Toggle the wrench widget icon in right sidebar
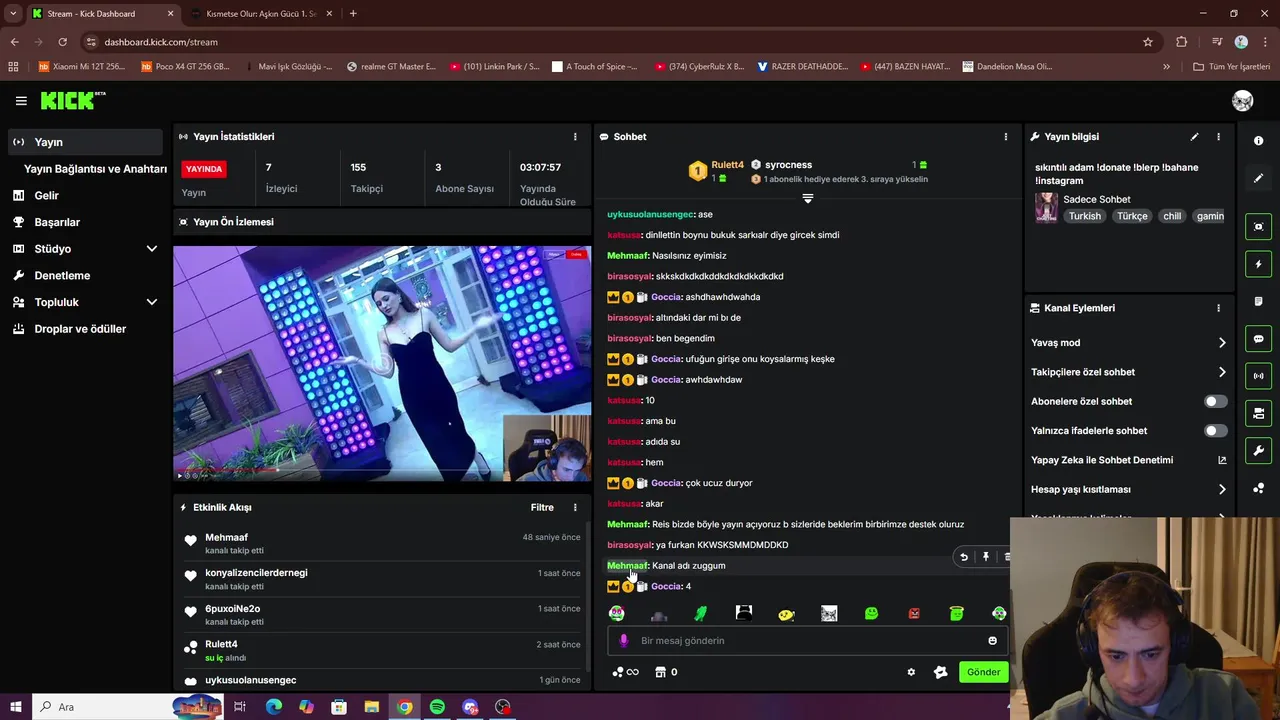The image size is (1280, 720). 1259,451
